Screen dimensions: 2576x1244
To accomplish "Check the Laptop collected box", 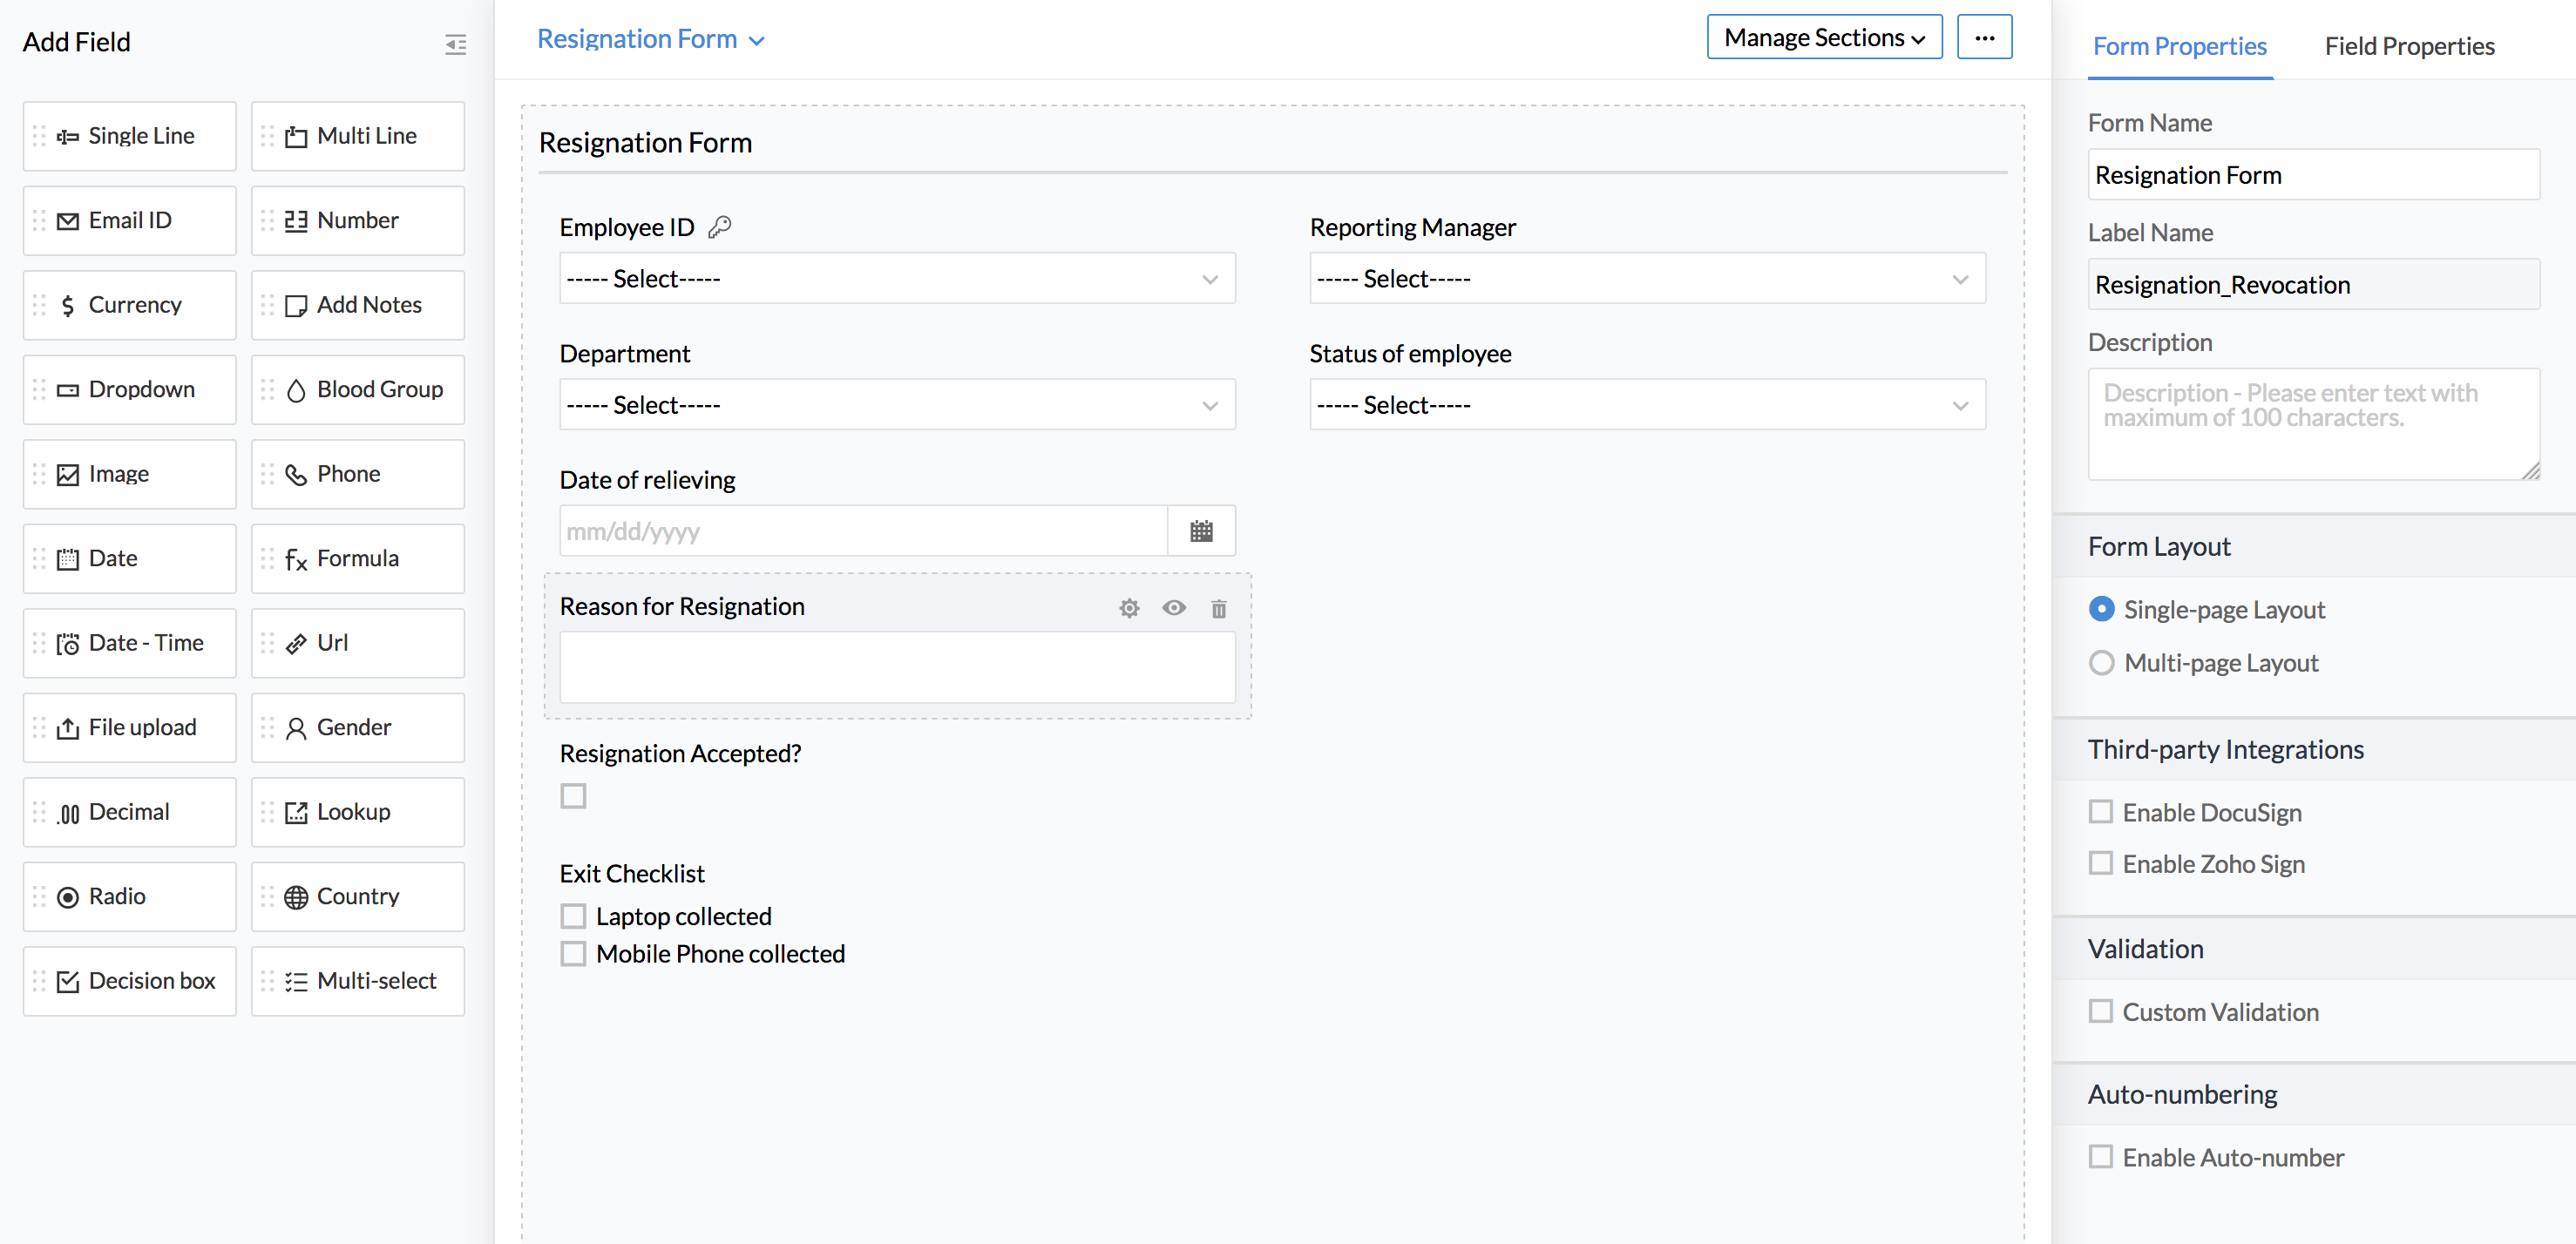I will click(x=573, y=916).
